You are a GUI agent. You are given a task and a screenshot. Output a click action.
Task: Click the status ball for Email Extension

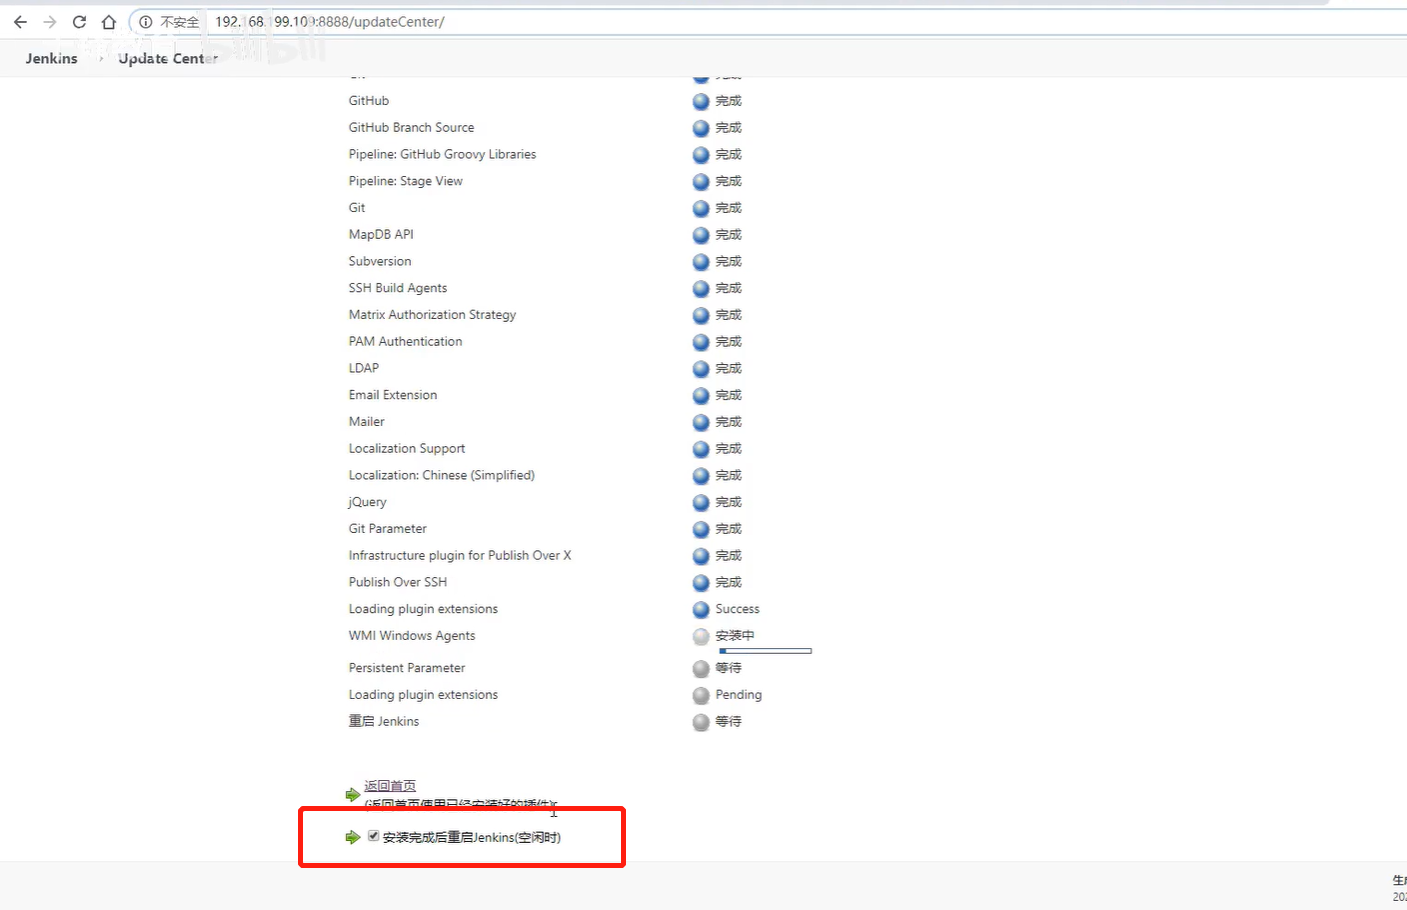click(x=701, y=396)
